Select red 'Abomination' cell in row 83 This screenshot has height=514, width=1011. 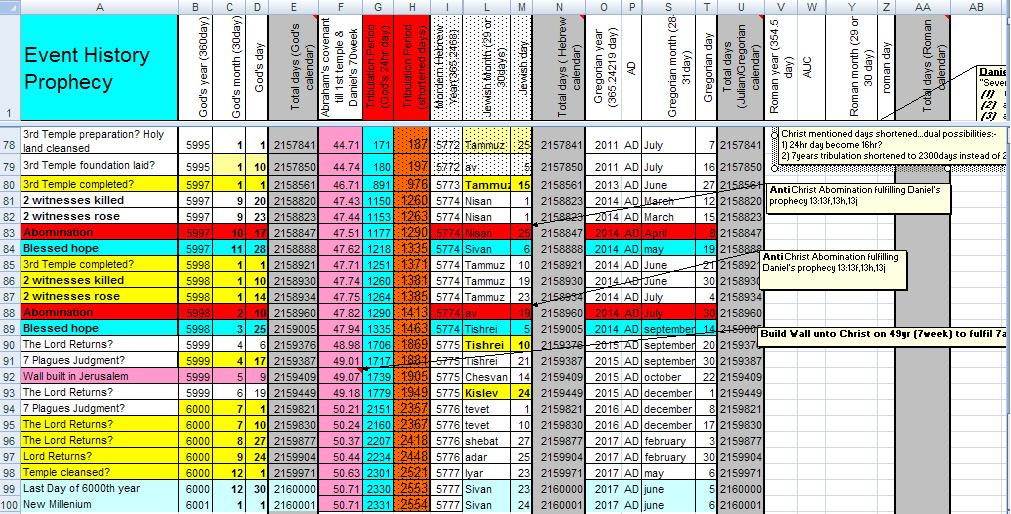(99, 232)
